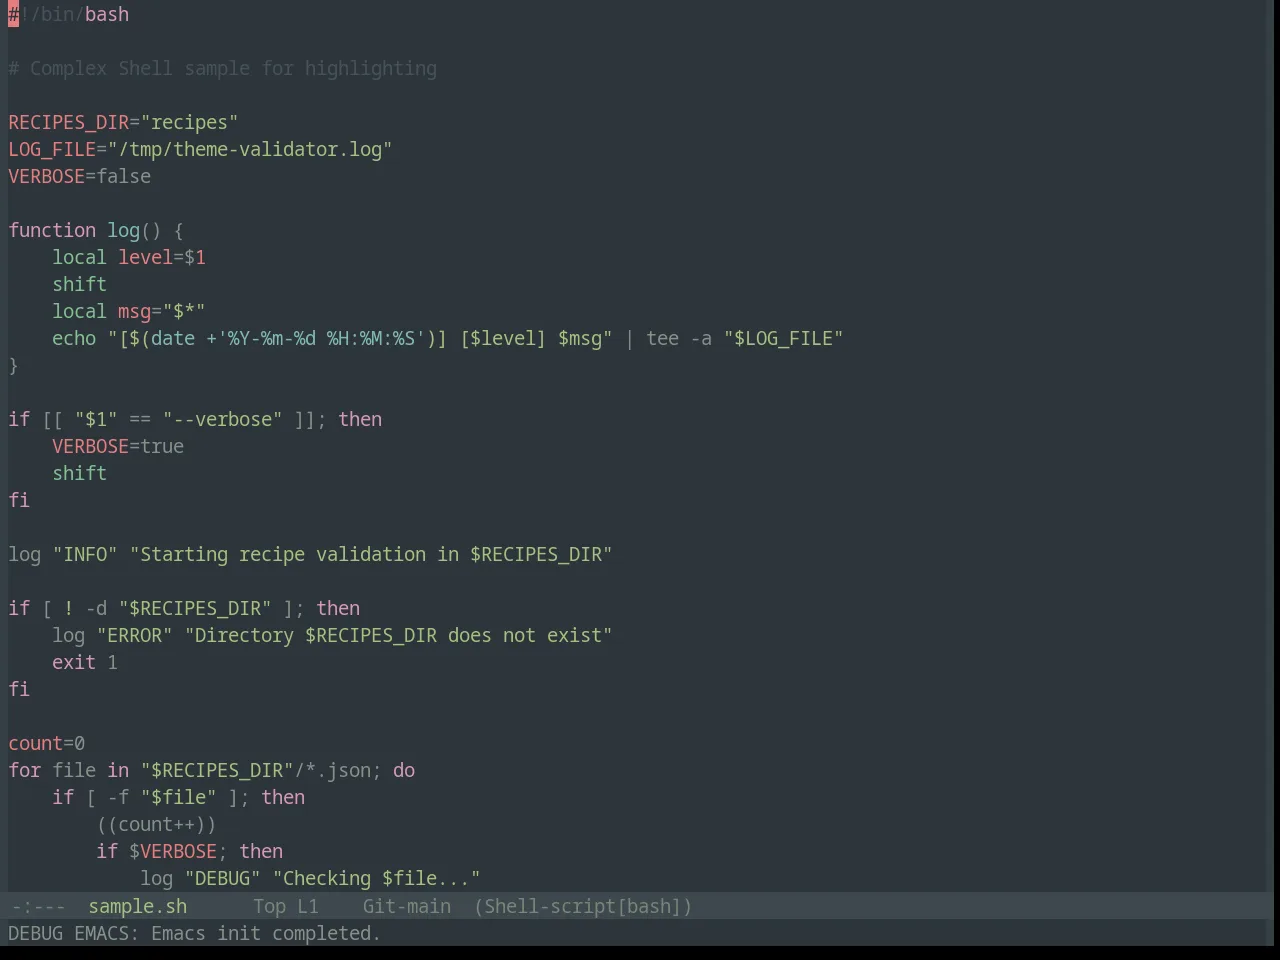
Task: Click "Directory $RECIPES_DIR does not exist" string
Action: (x=398, y=635)
